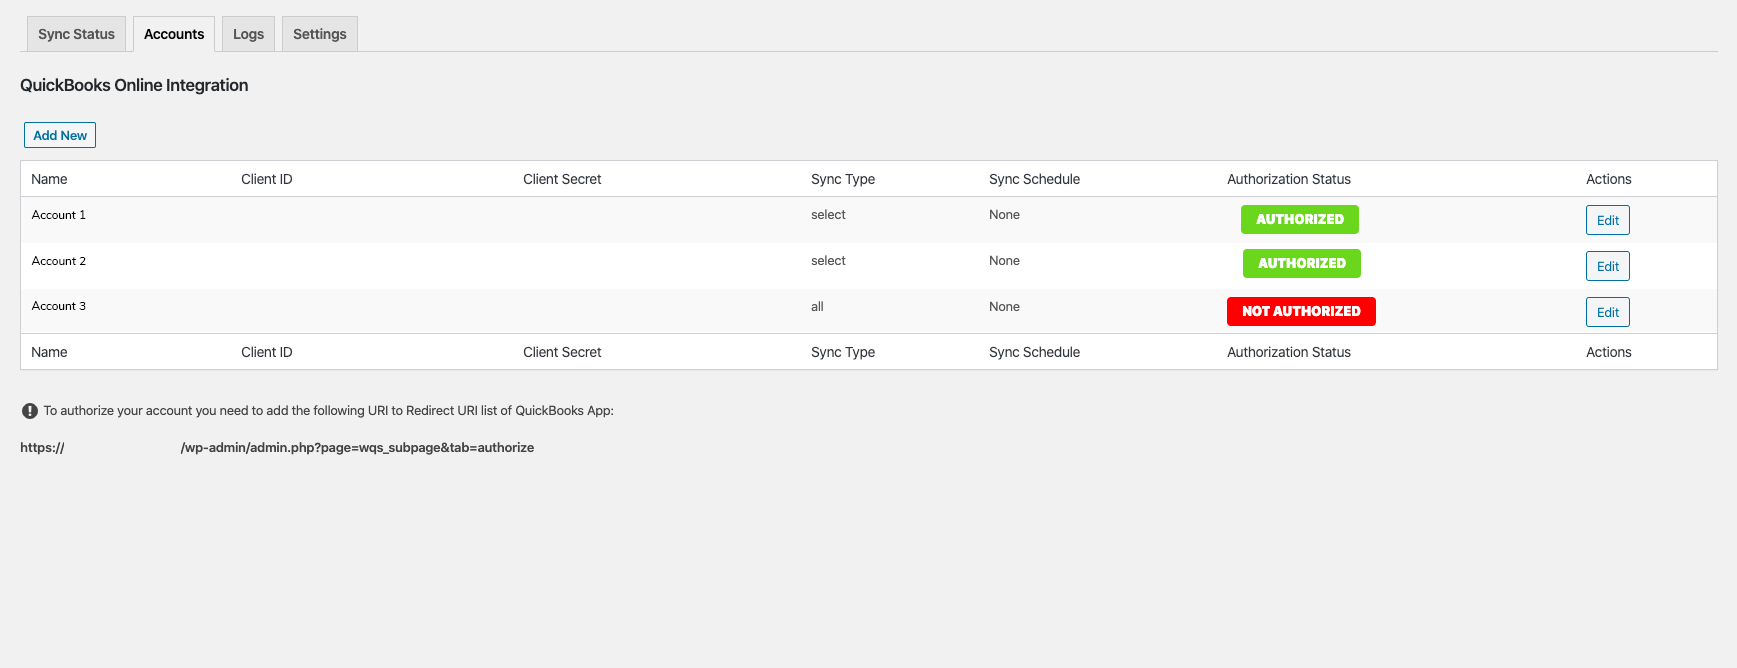Edit Account 1
The width and height of the screenshot is (1737, 668).
pos(1608,220)
